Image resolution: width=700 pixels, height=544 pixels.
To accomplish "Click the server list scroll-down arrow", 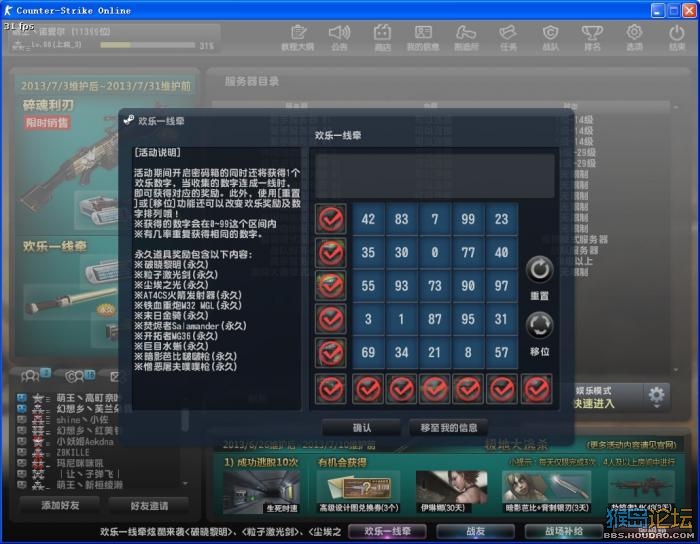I will pos(676,370).
